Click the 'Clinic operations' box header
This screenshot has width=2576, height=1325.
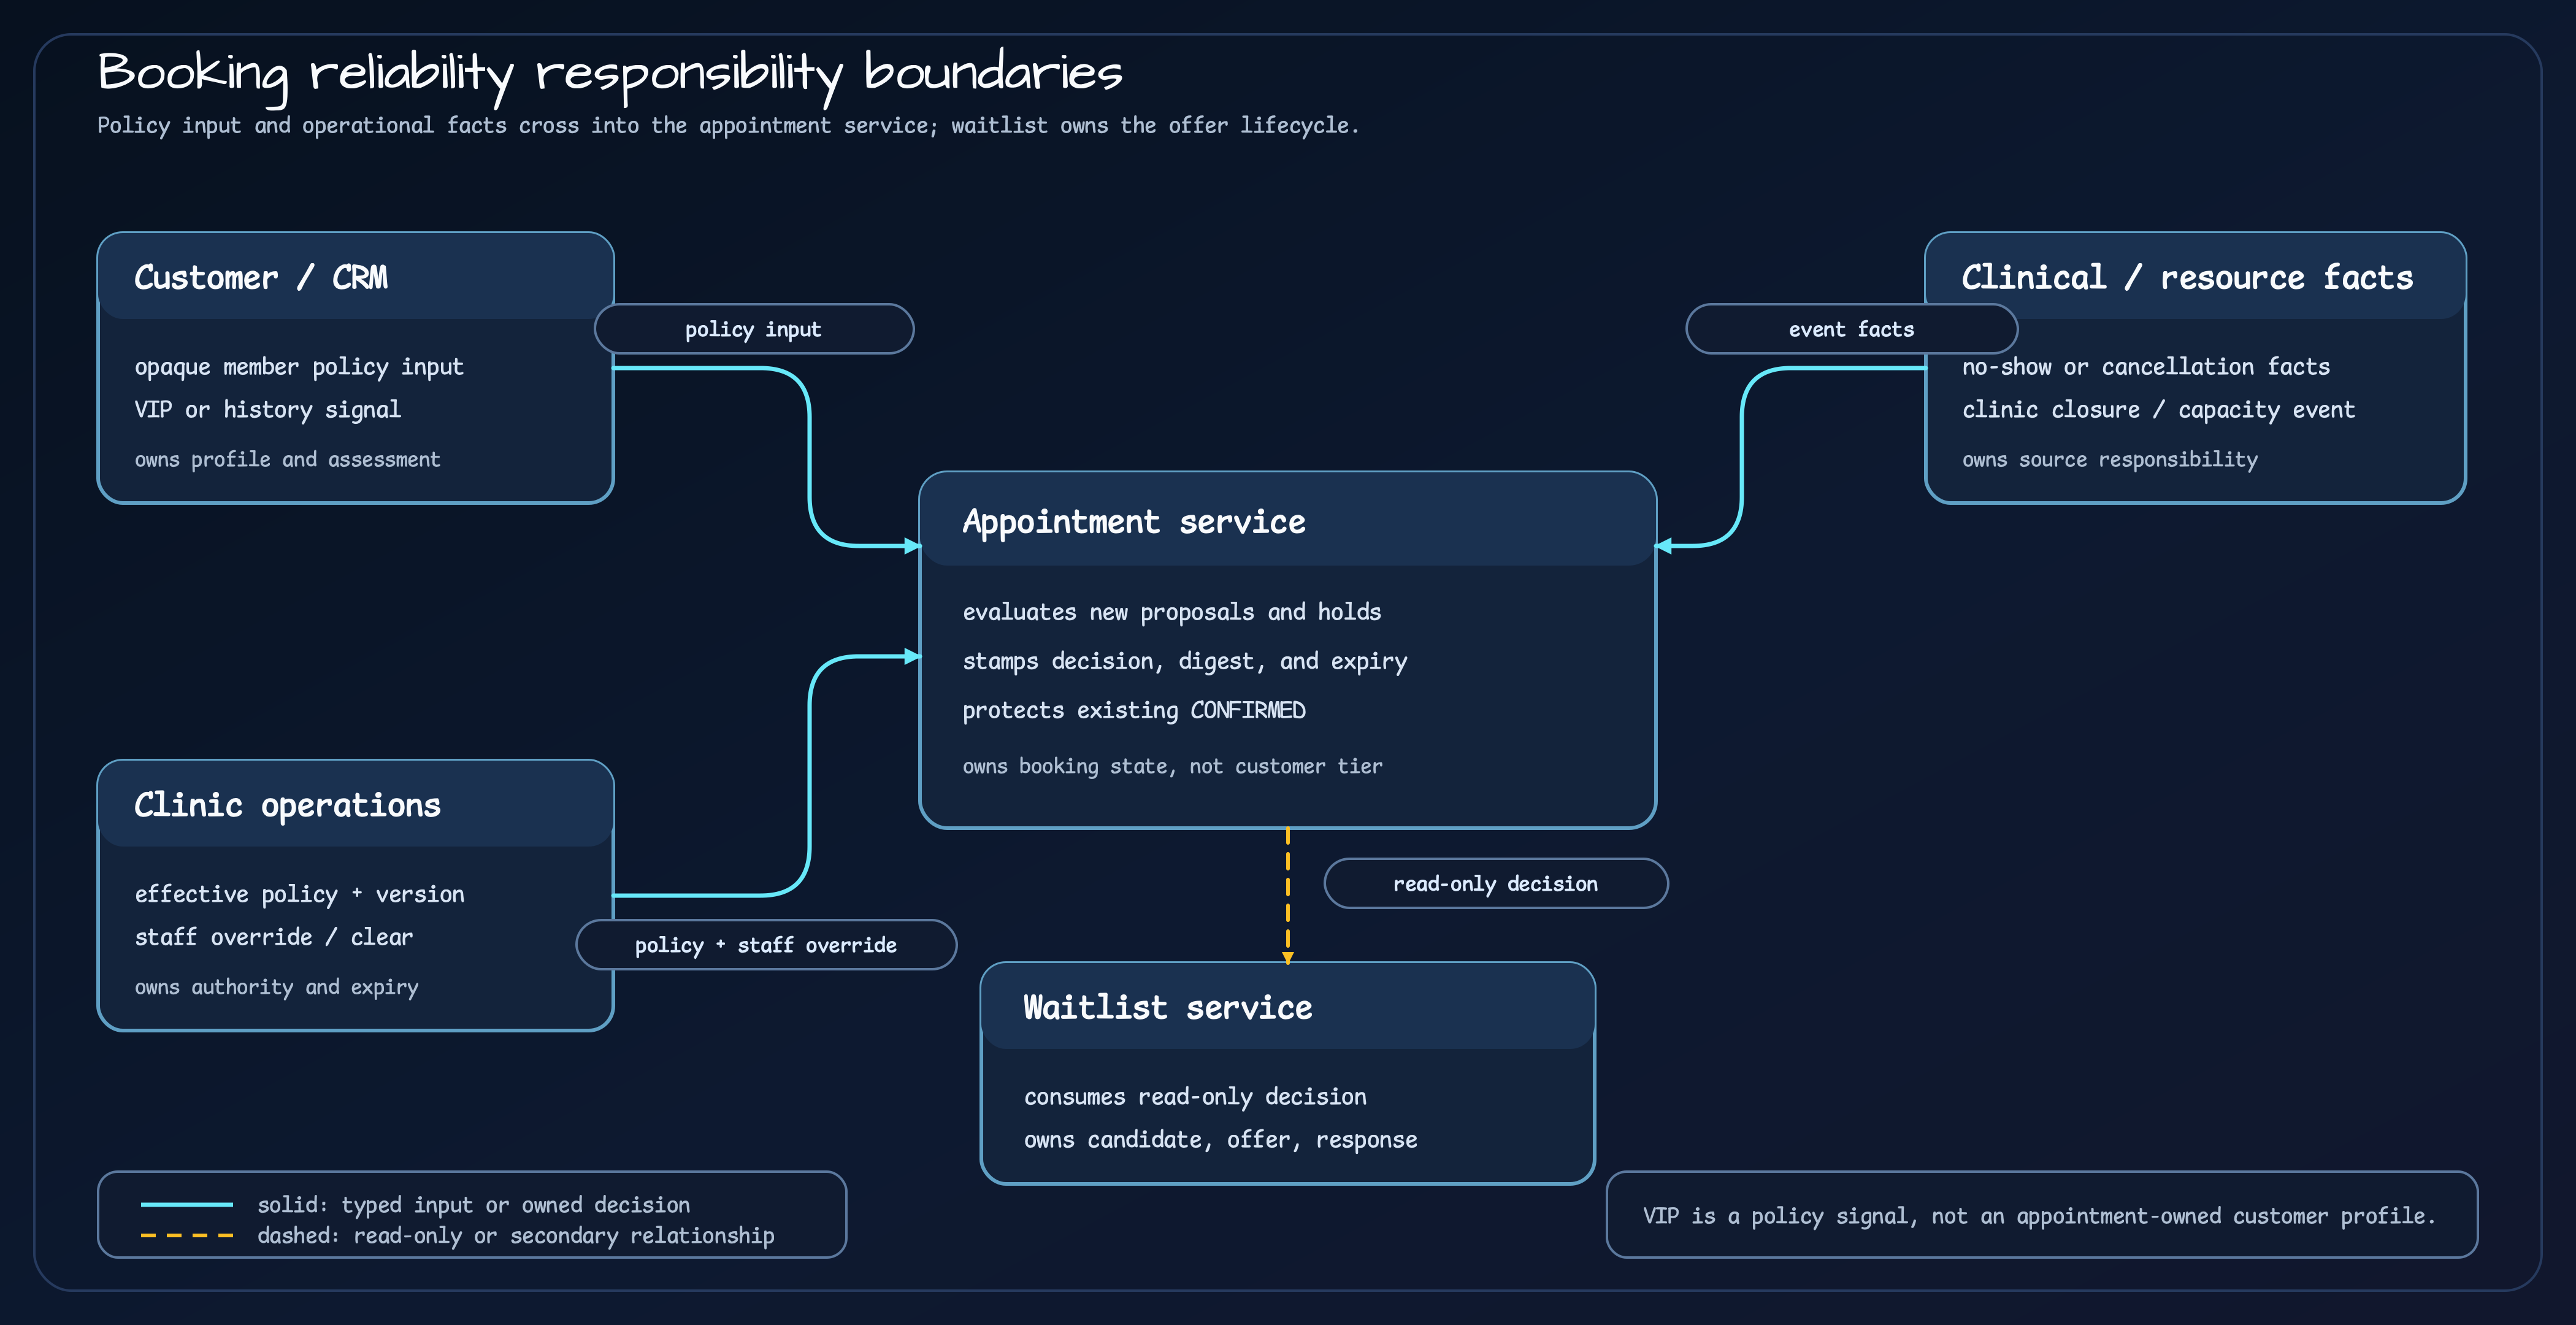[356, 804]
